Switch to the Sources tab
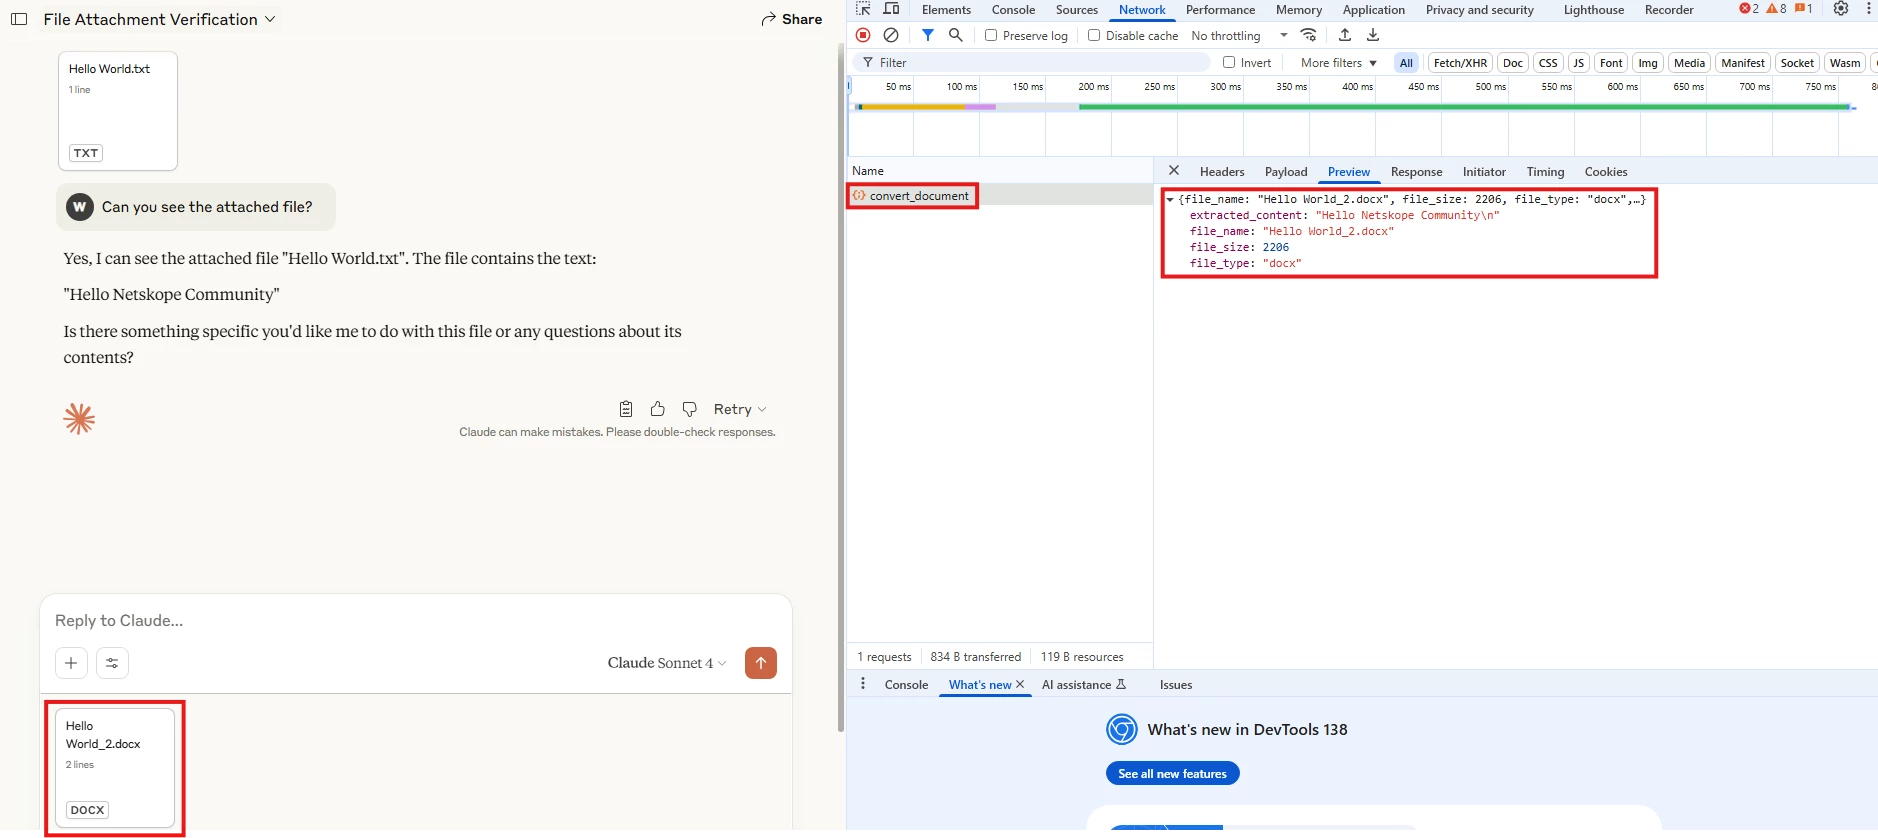 pyautogui.click(x=1077, y=10)
